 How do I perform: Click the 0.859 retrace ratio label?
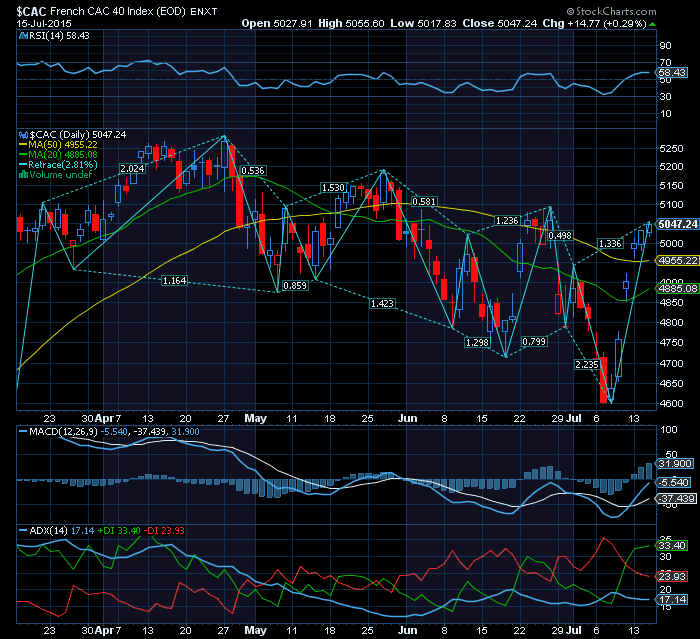295,285
